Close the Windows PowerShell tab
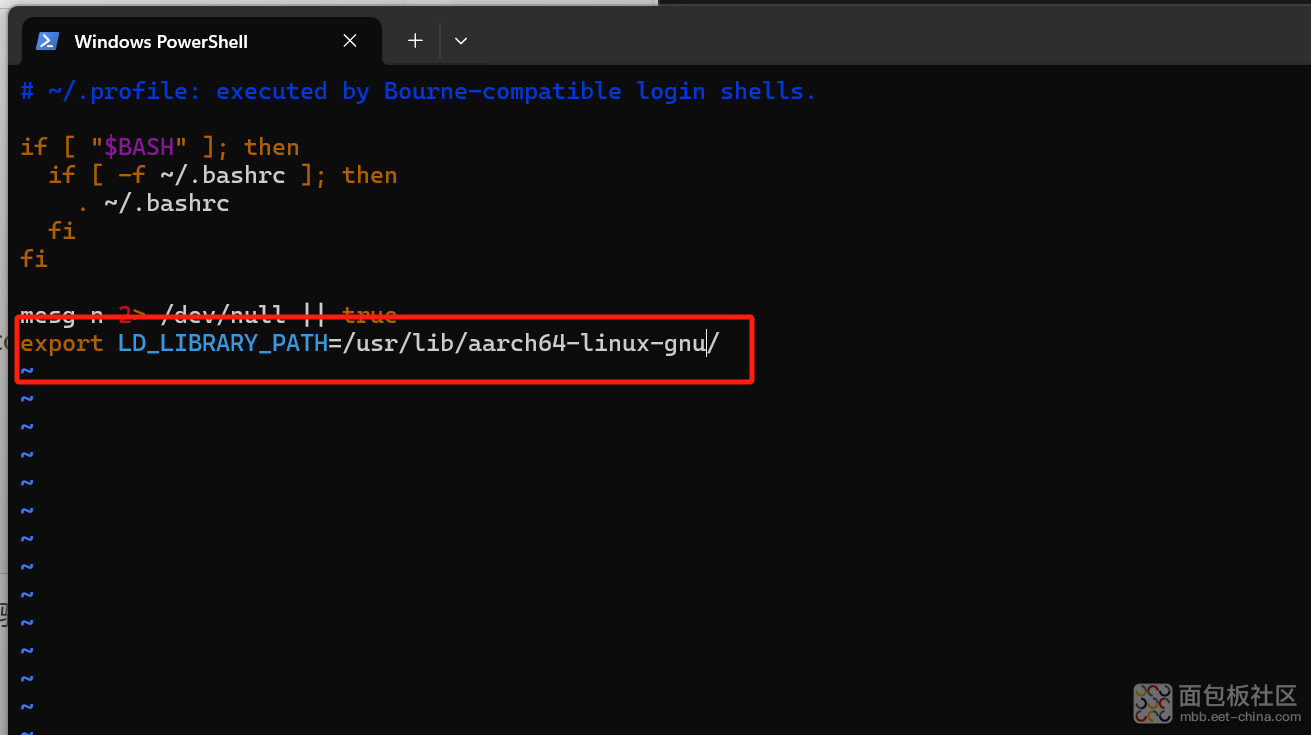The image size is (1311, 735). [x=350, y=41]
